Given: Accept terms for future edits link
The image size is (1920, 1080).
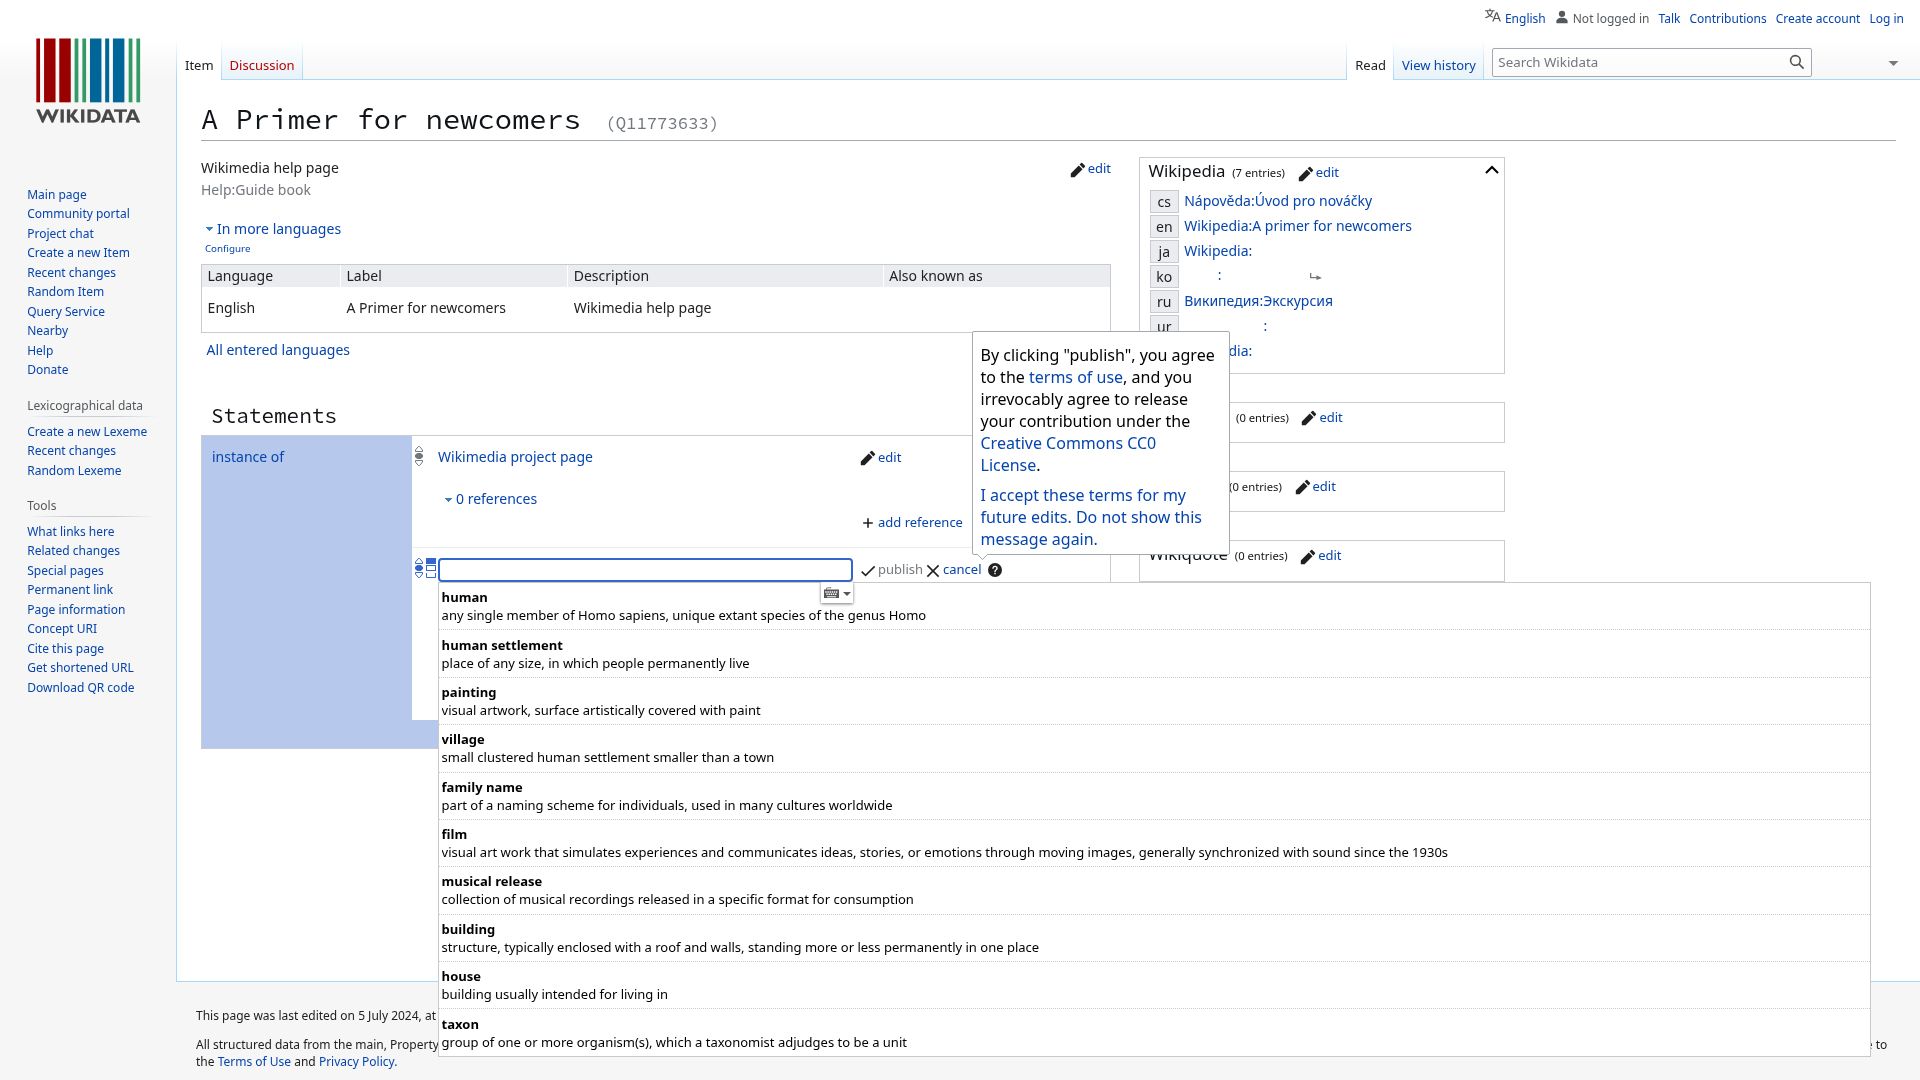Looking at the screenshot, I should pos(1090,517).
